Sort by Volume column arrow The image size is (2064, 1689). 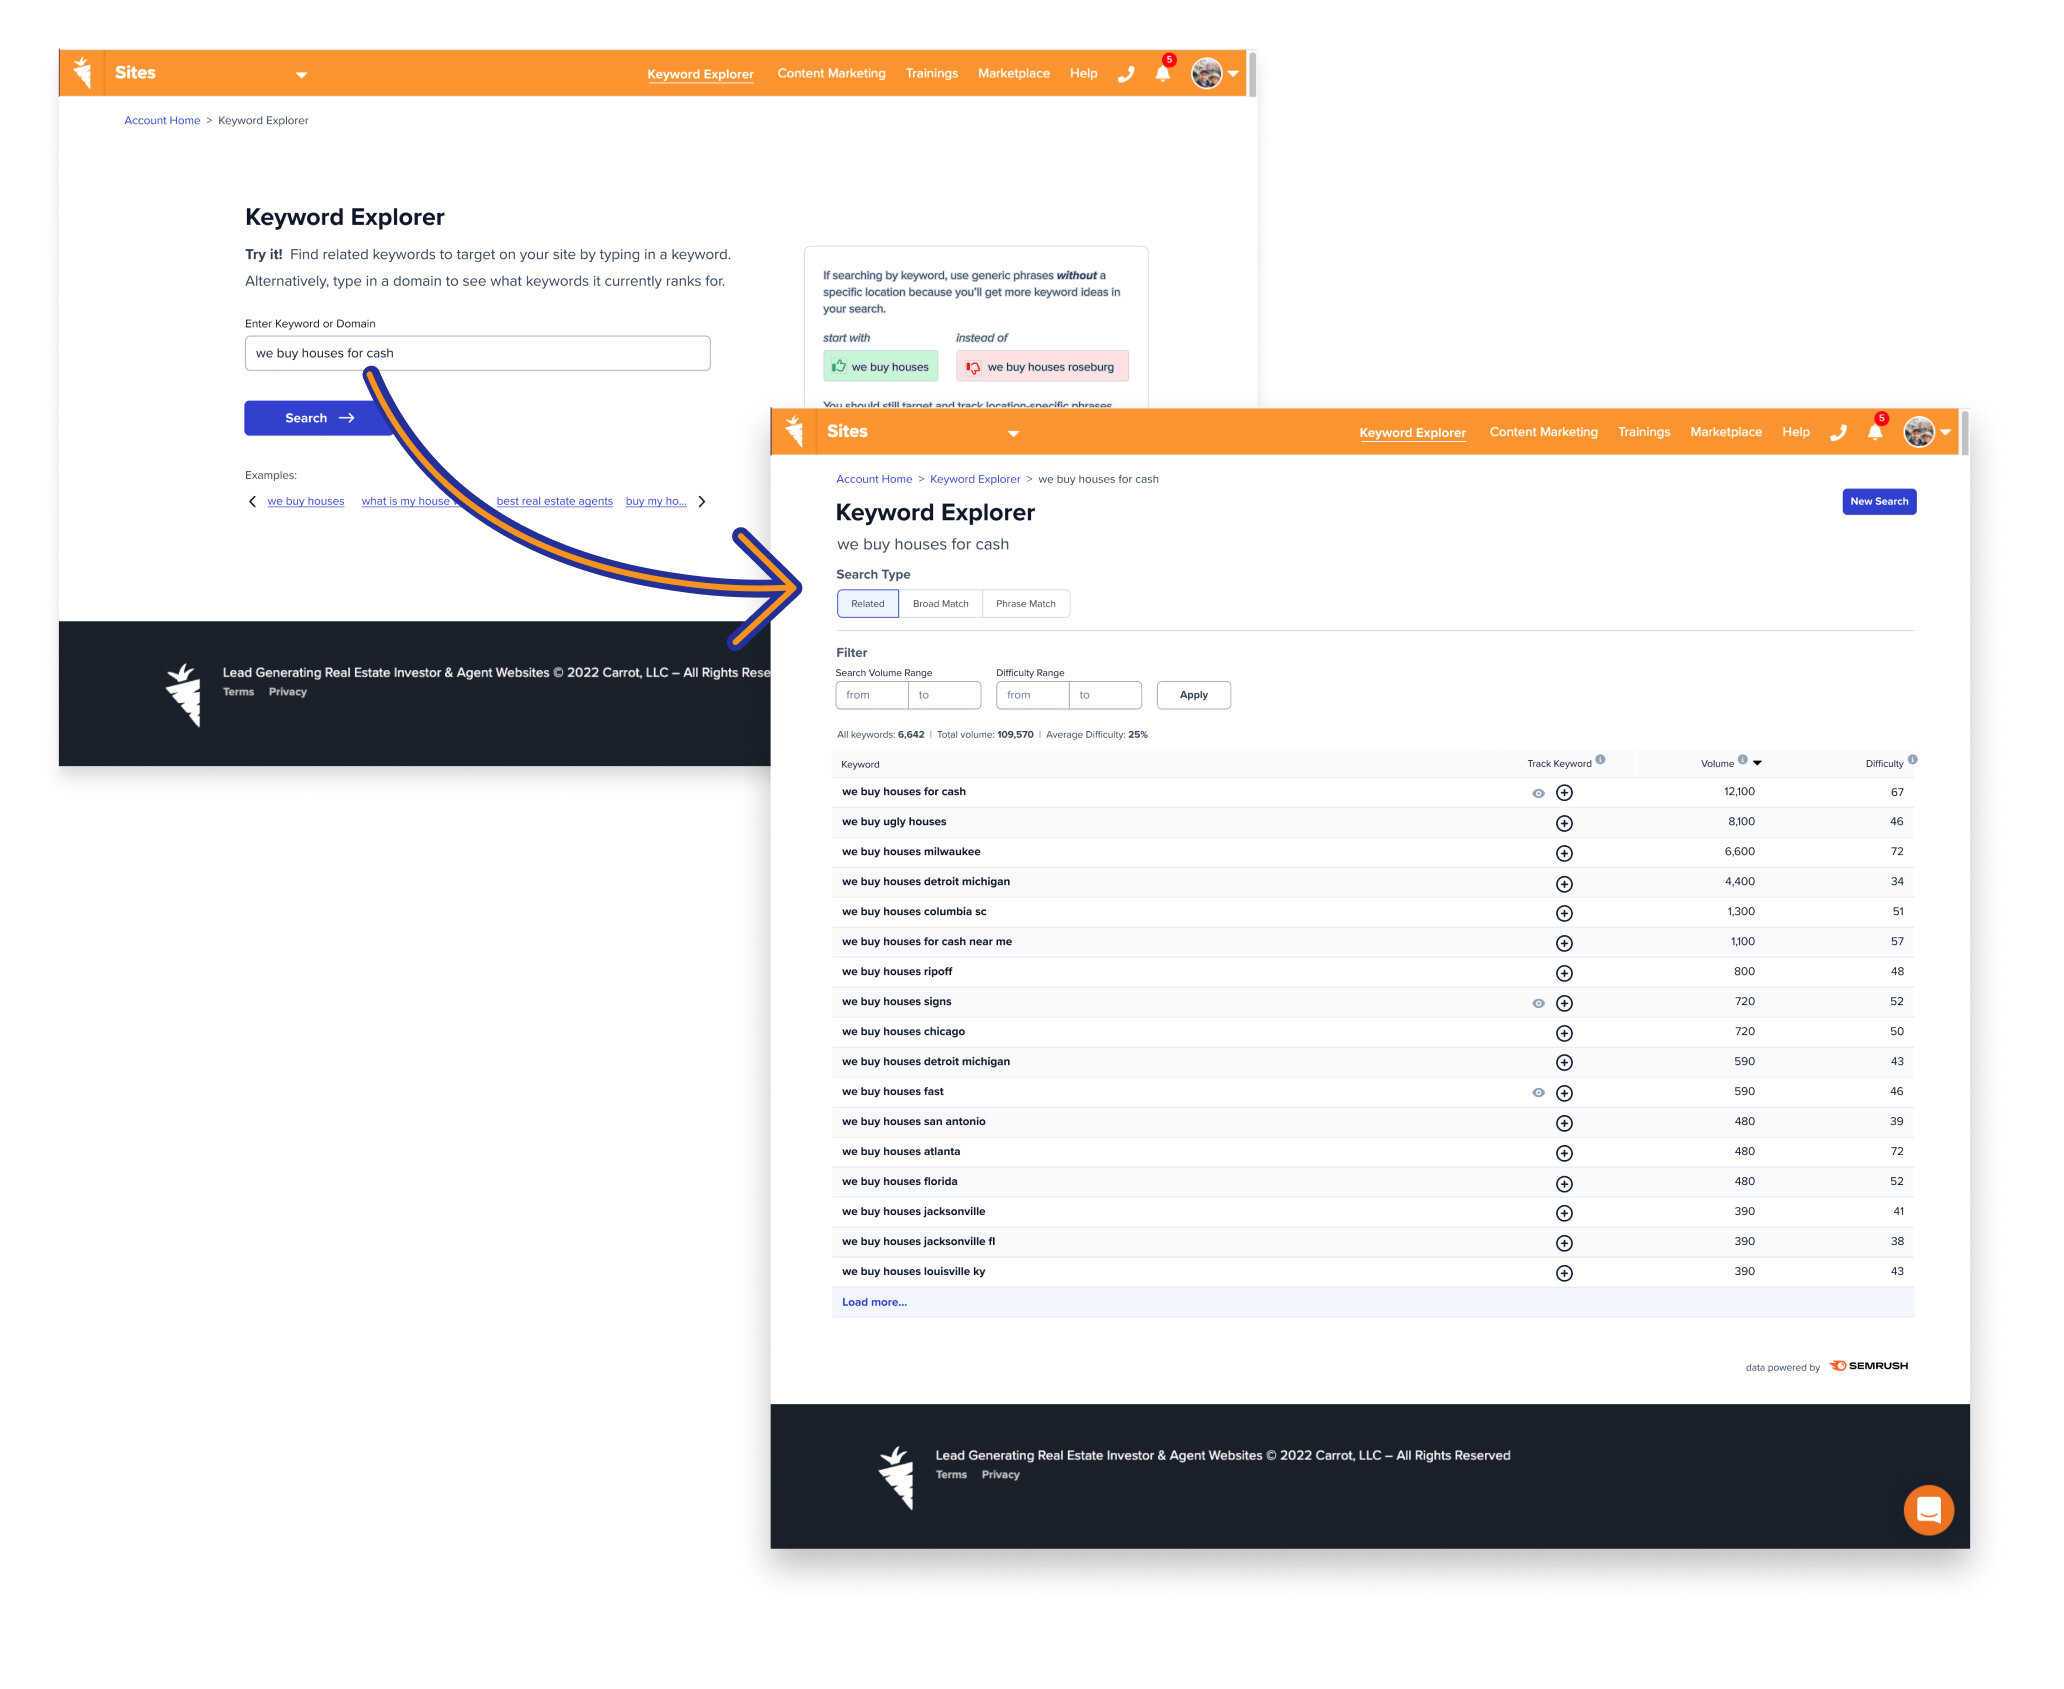click(1757, 763)
